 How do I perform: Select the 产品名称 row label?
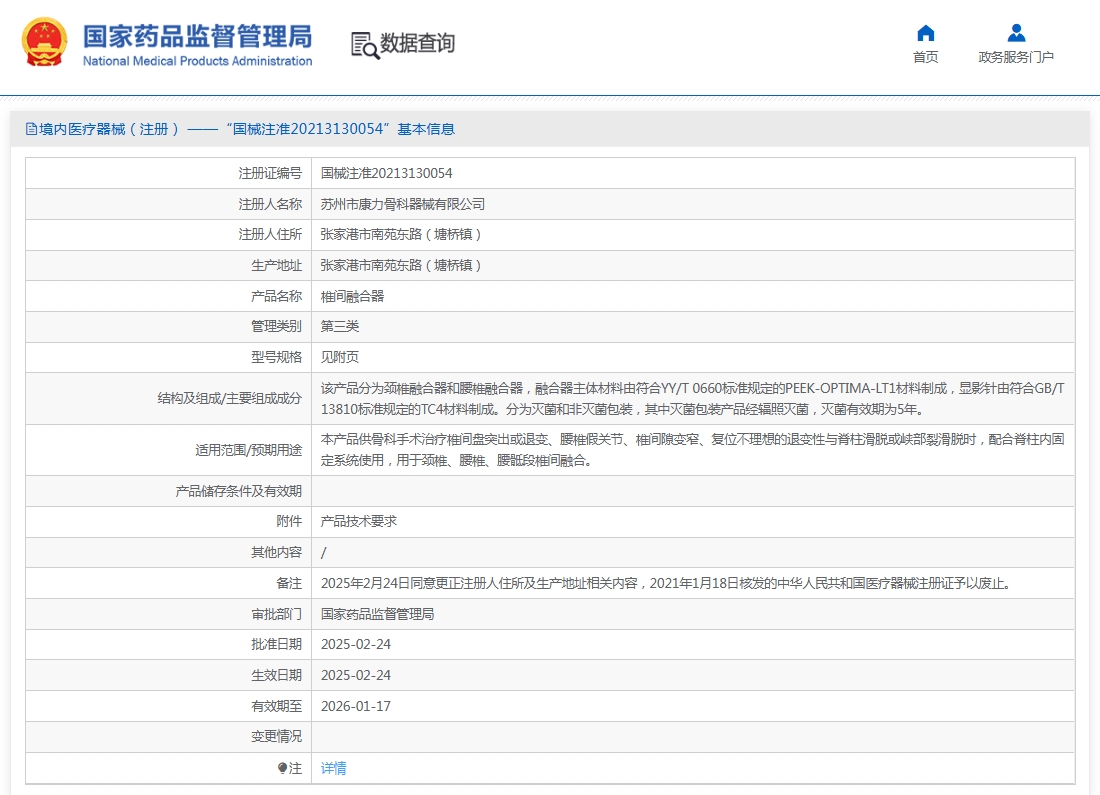point(276,296)
